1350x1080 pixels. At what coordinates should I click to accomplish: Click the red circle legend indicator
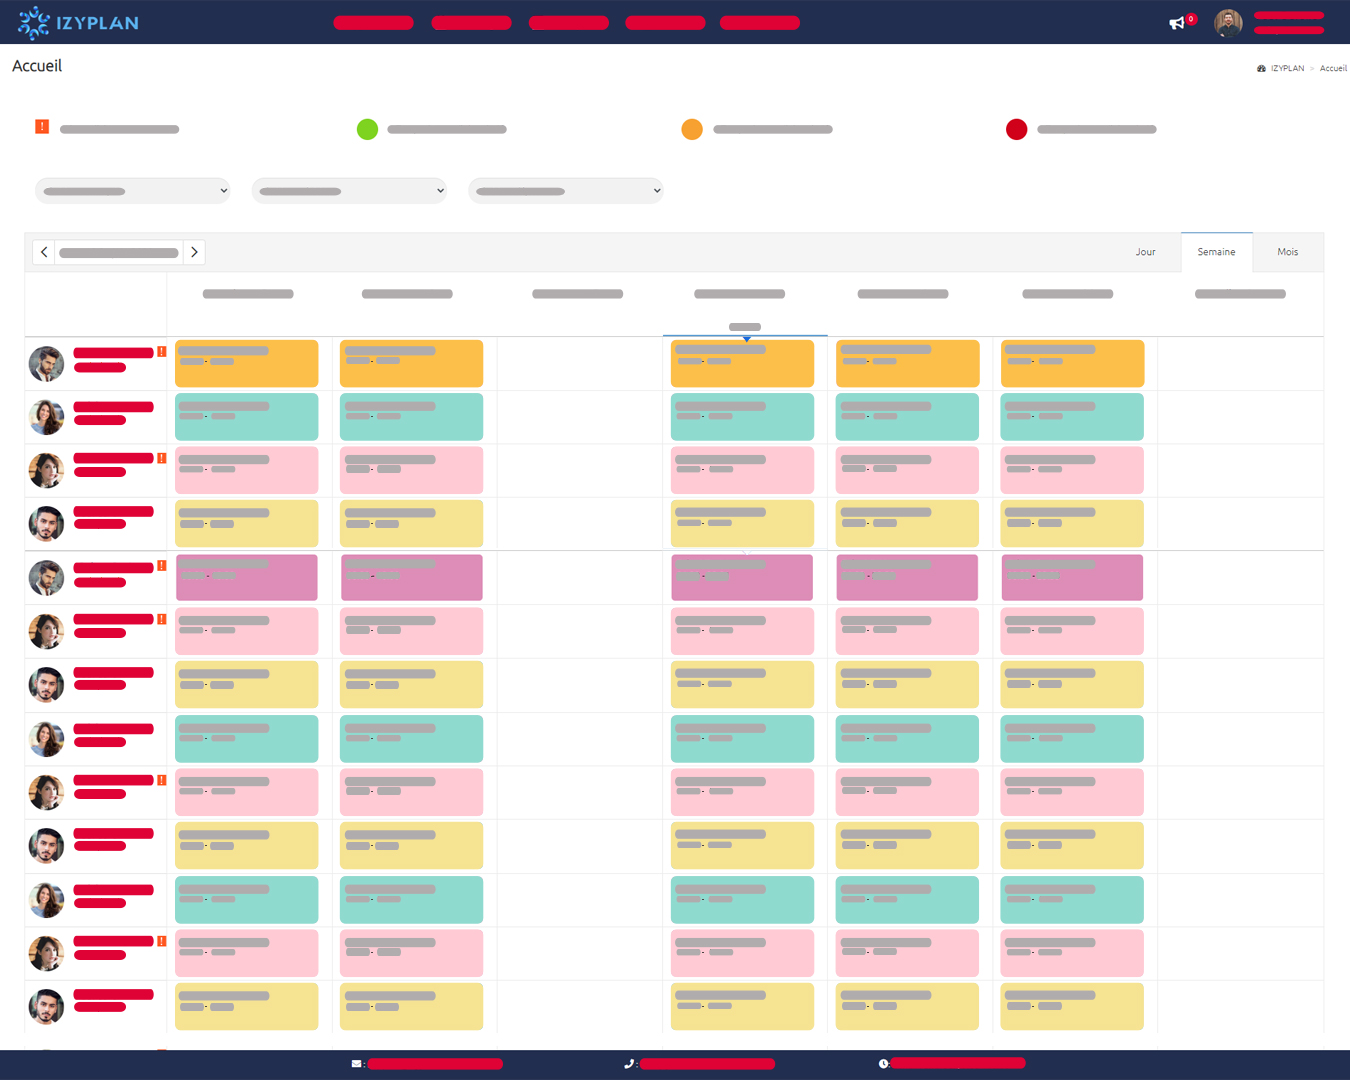point(1016,129)
